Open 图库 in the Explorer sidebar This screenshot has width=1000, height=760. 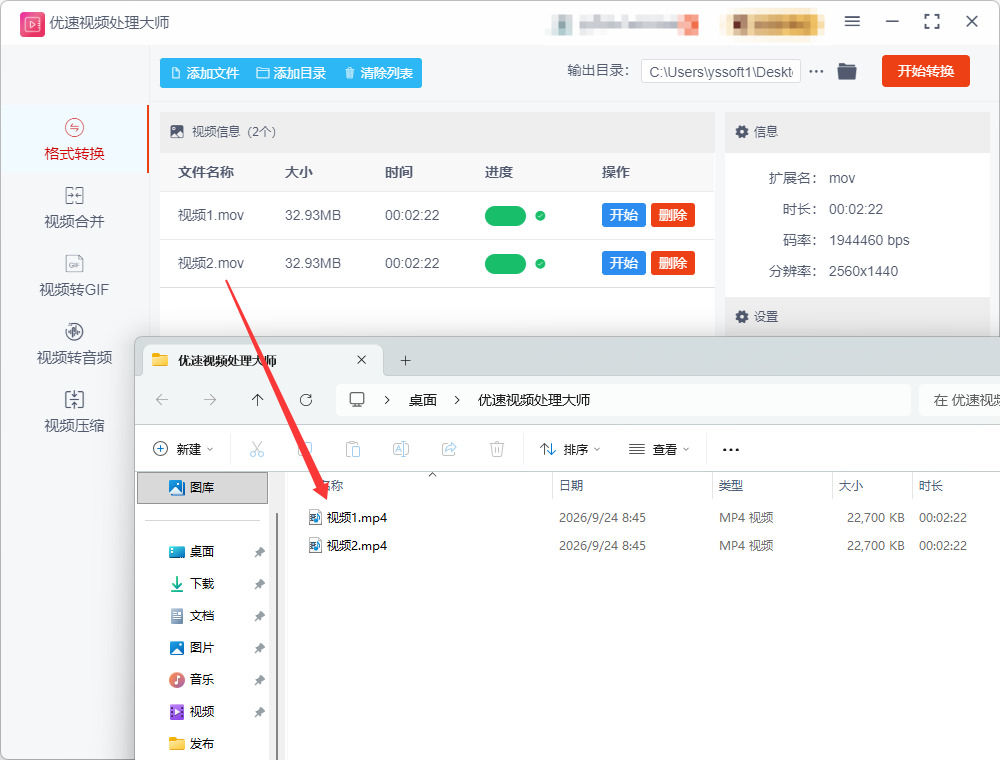pos(202,488)
